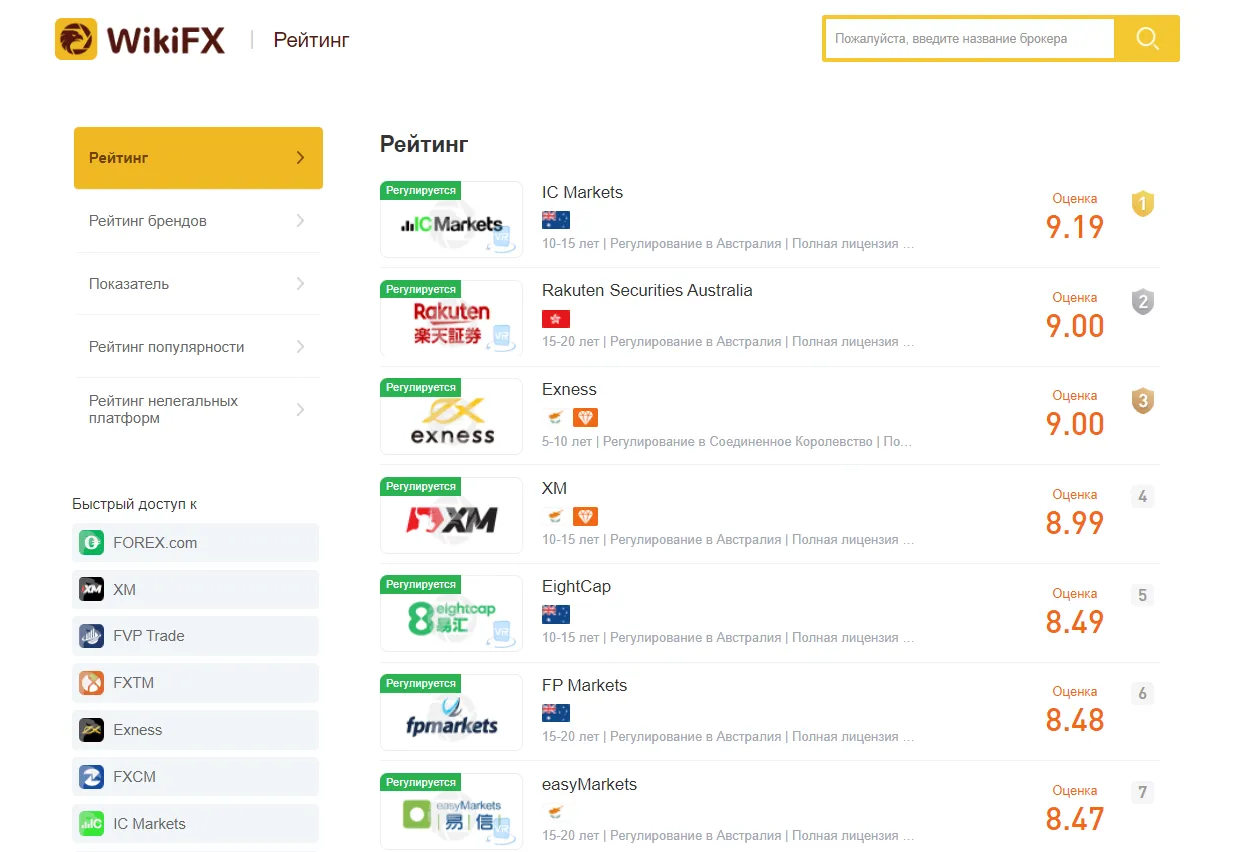Click the Hong Kong flag under Rakuten

[556, 319]
